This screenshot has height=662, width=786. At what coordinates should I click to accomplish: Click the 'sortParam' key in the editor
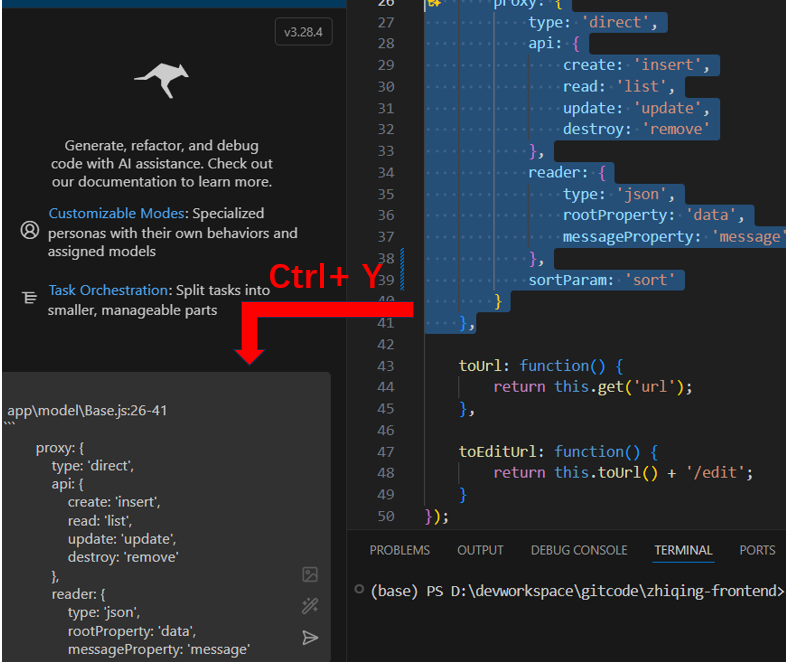(566, 280)
